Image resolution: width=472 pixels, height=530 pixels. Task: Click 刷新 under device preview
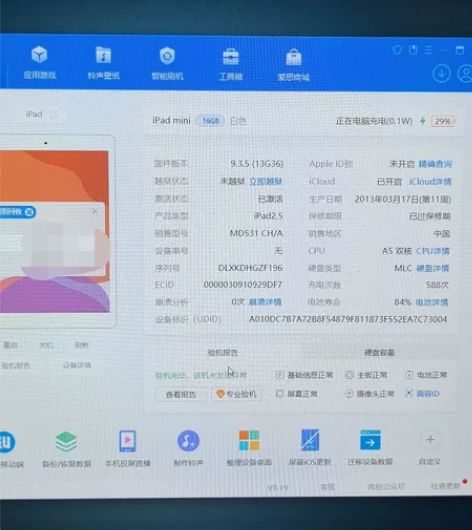81,345
